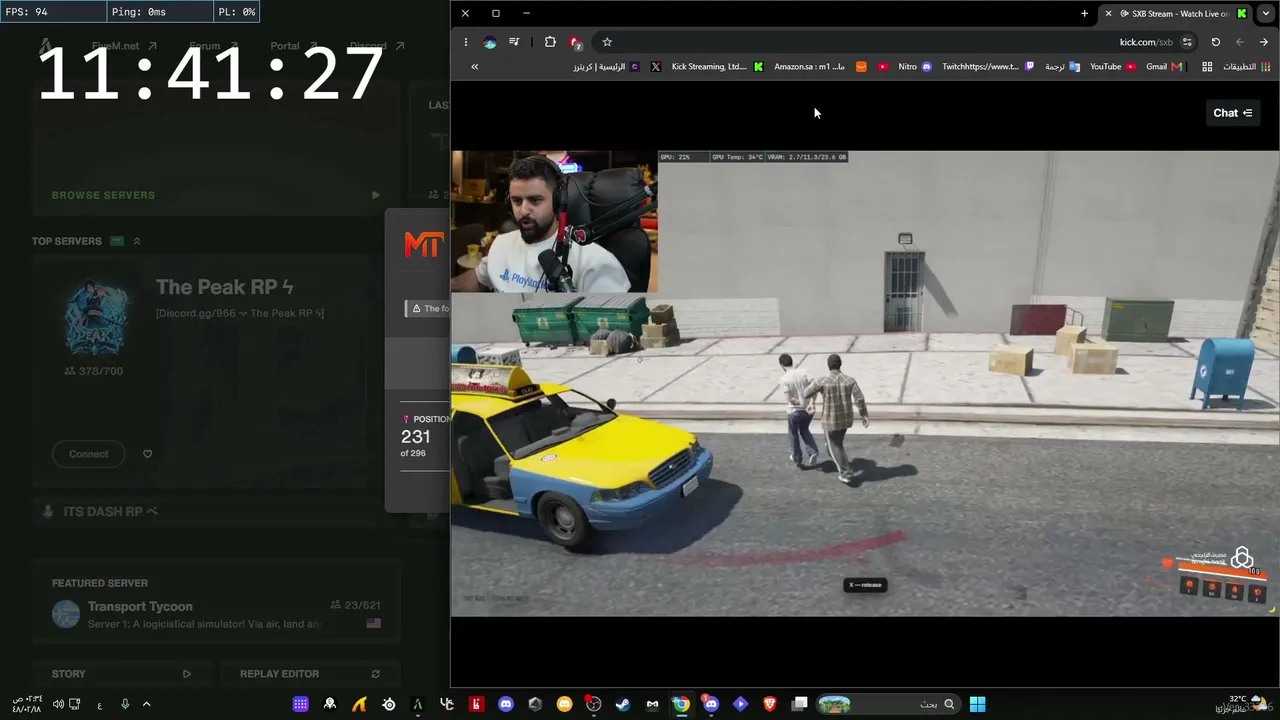Open a new browser tab
1280x720 pixels.
click(x=1084, y=13)
